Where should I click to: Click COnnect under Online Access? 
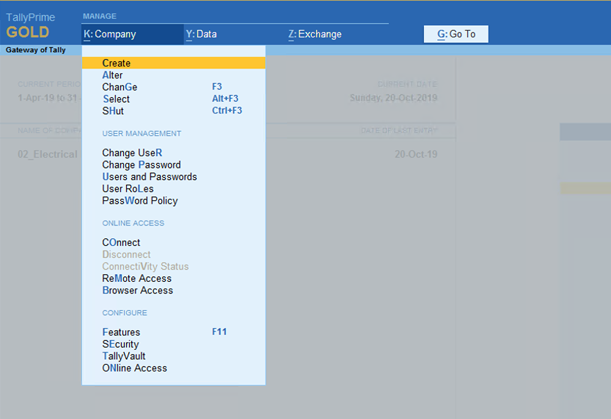121,243
